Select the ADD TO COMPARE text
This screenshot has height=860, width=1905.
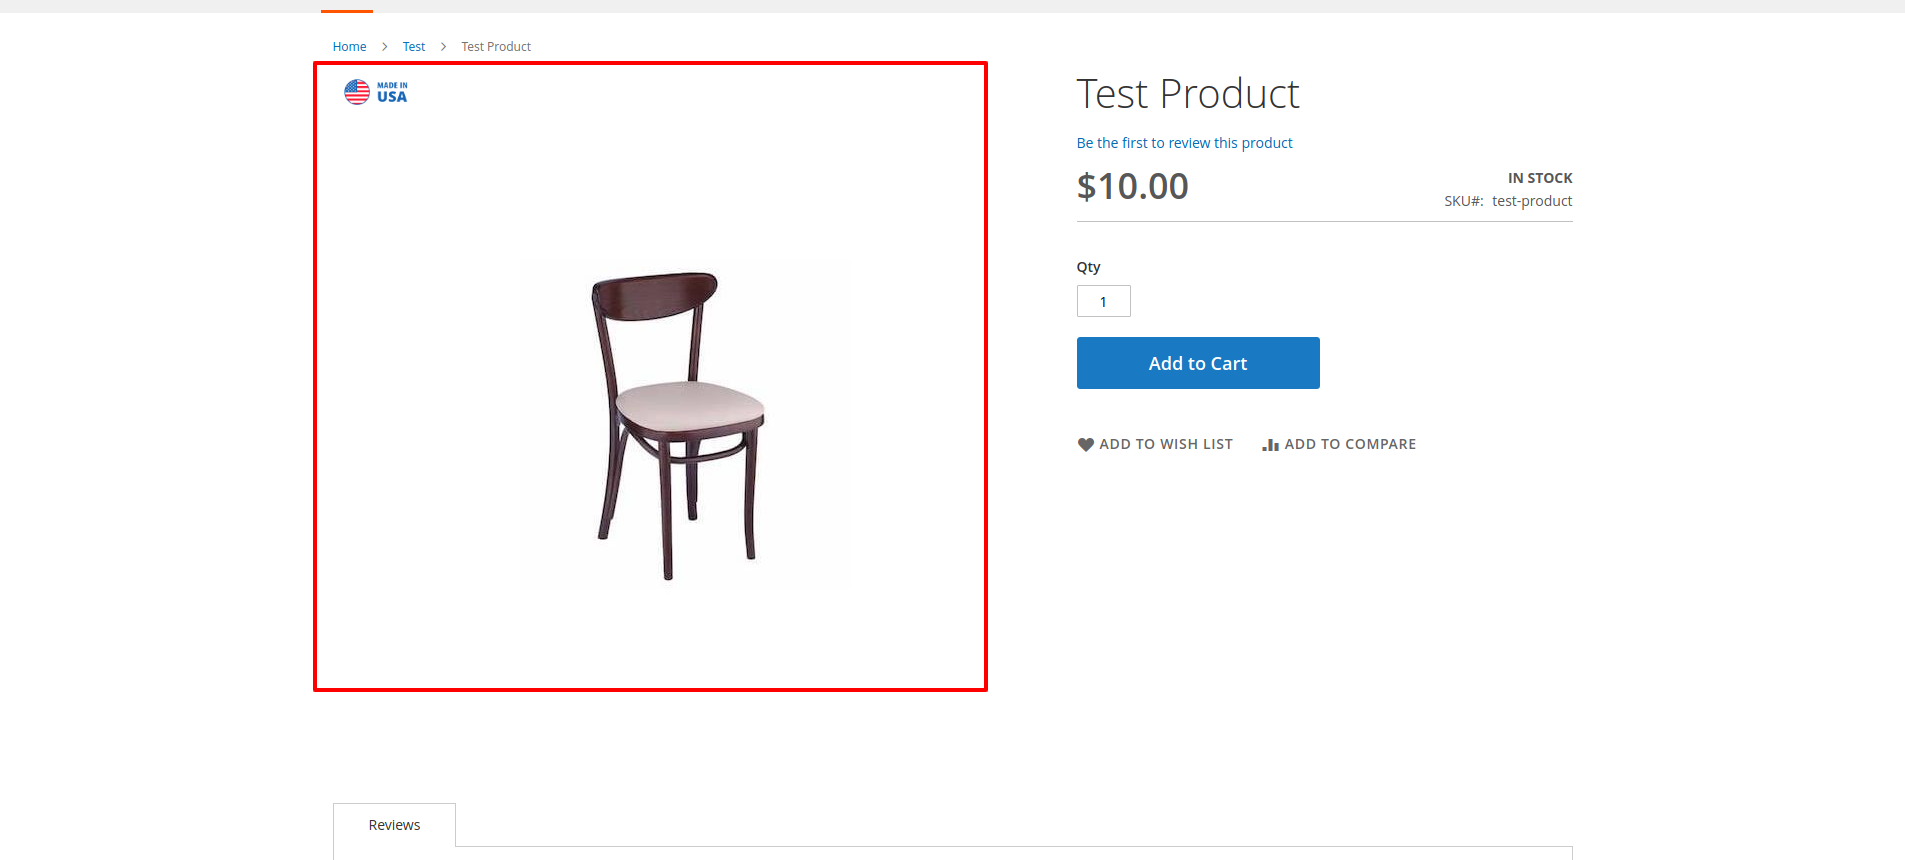(x=1350, y=444)
